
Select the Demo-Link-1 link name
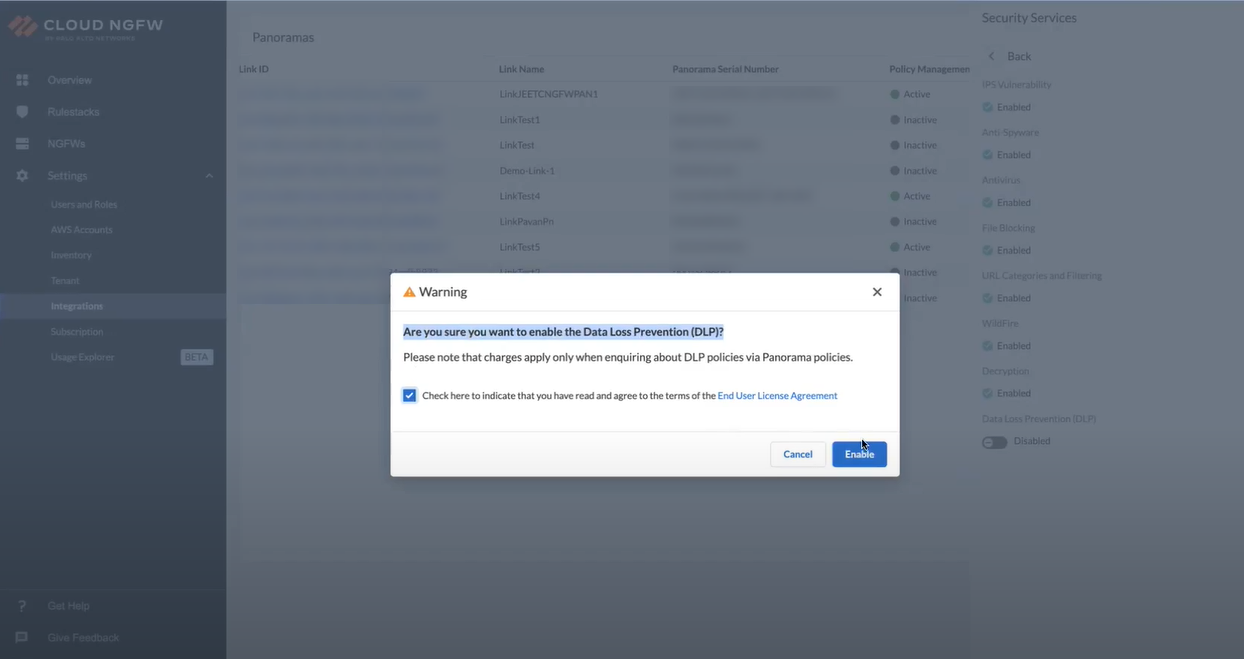click(x=527, y=171)
